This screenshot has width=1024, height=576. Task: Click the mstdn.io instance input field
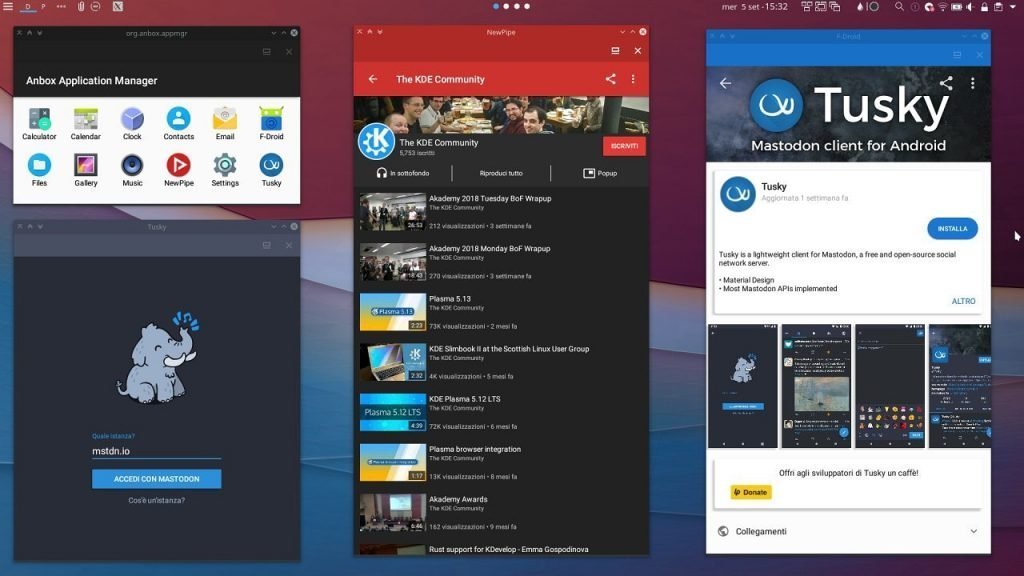coord(157,451)
